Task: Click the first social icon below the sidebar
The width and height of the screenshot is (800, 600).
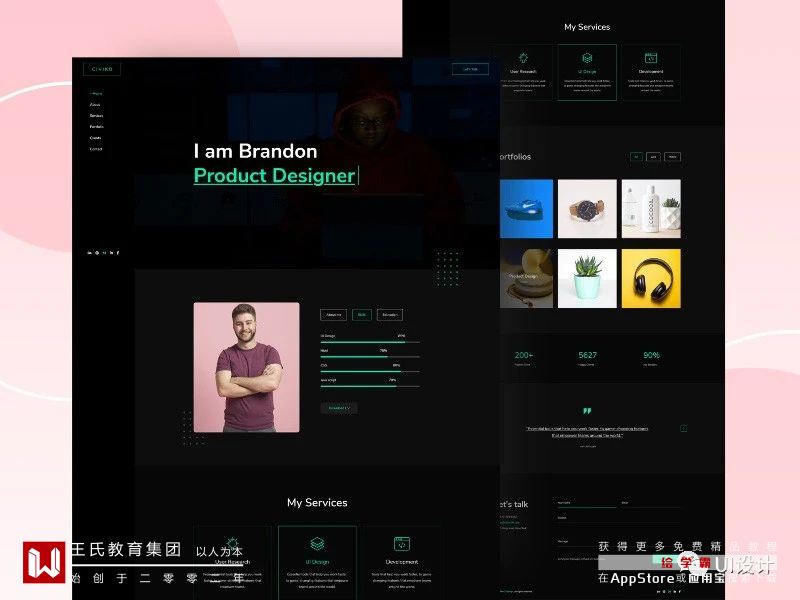Action: click(90, 253)
